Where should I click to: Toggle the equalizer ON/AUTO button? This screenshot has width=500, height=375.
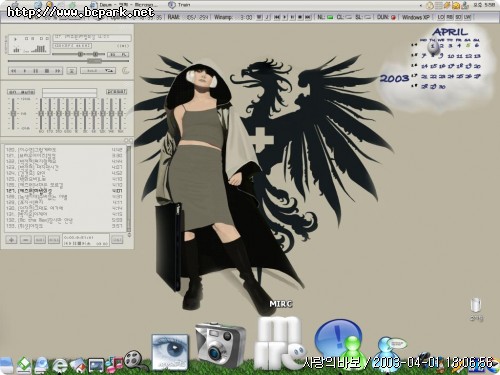[21, 92]
